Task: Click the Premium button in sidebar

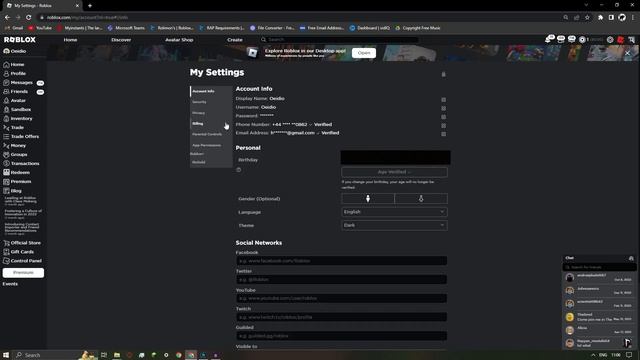Action: pos(23,272)
